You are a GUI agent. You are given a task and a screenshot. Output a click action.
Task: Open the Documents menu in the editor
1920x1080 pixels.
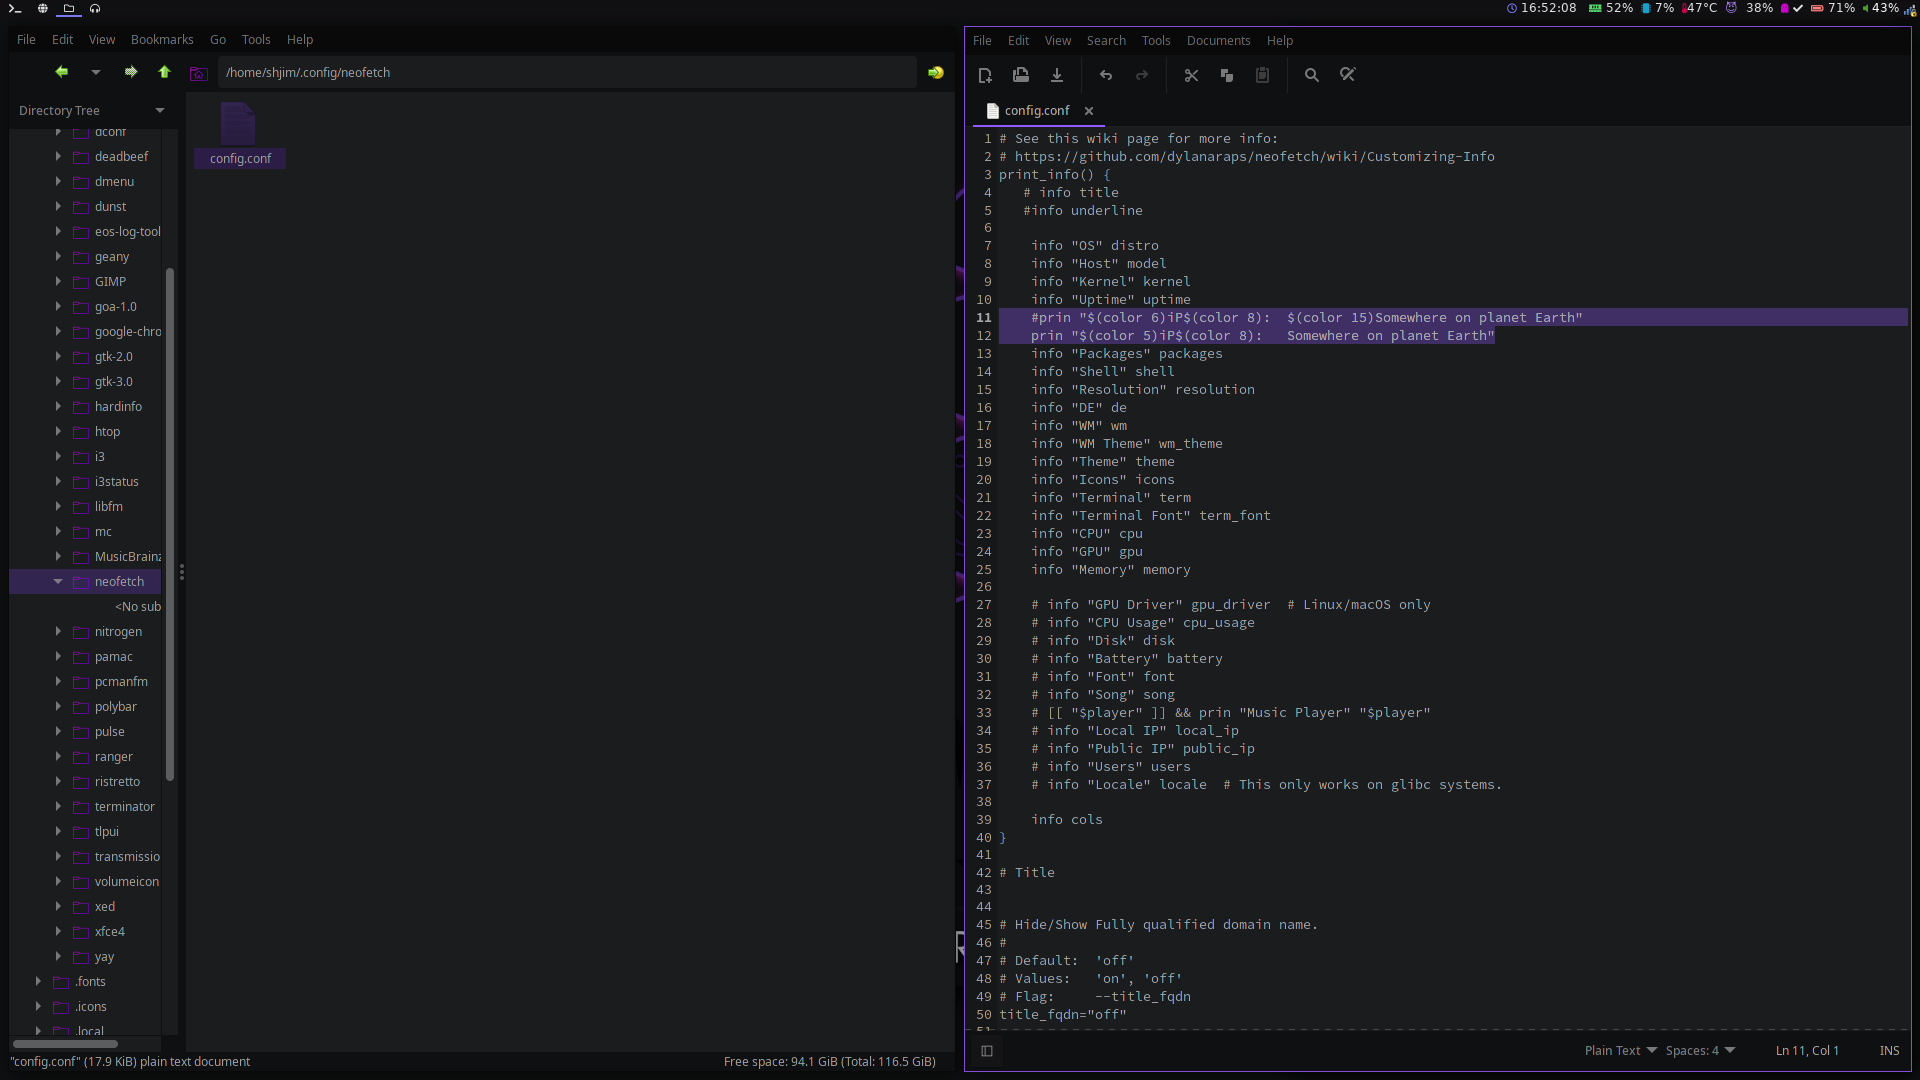tap(1218, 40)
